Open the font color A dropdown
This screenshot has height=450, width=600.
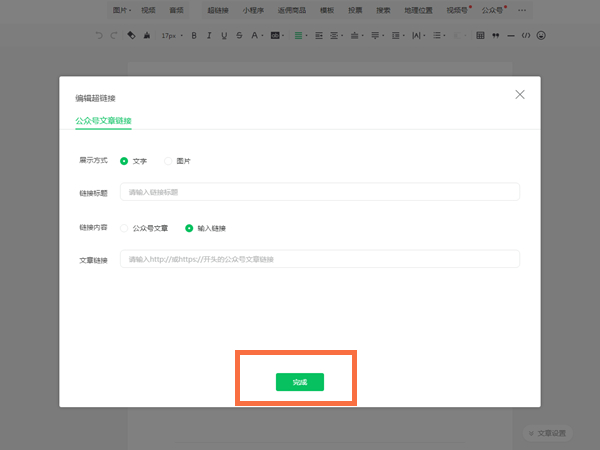(x=255, y=35)
